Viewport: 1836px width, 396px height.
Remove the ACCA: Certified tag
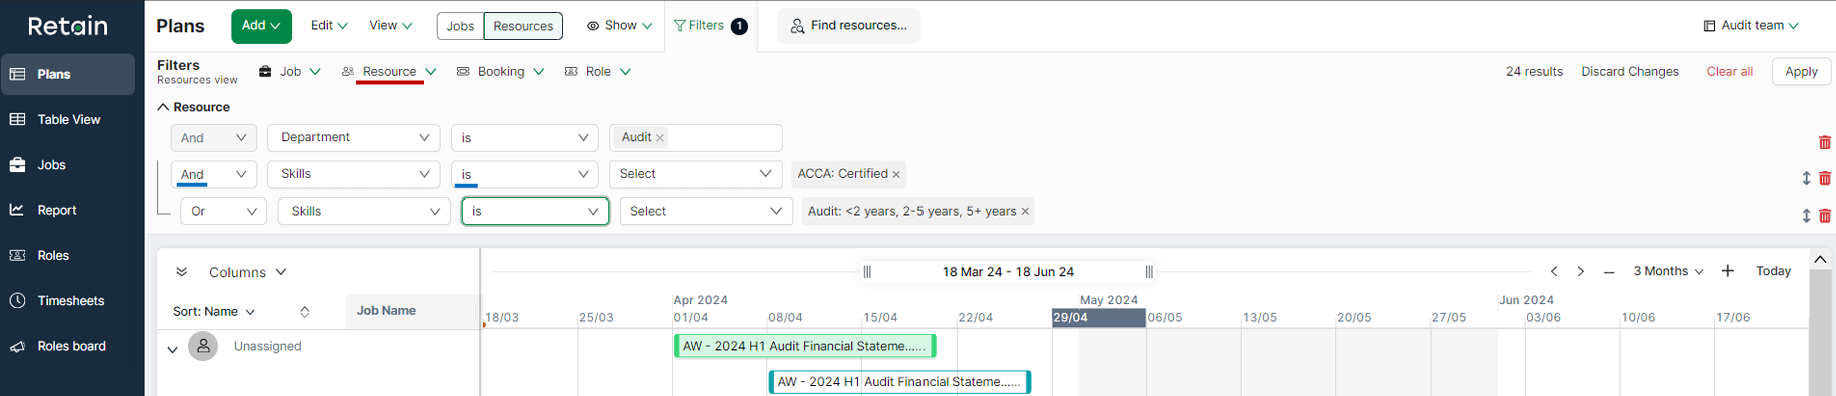[x=896, y=174]
